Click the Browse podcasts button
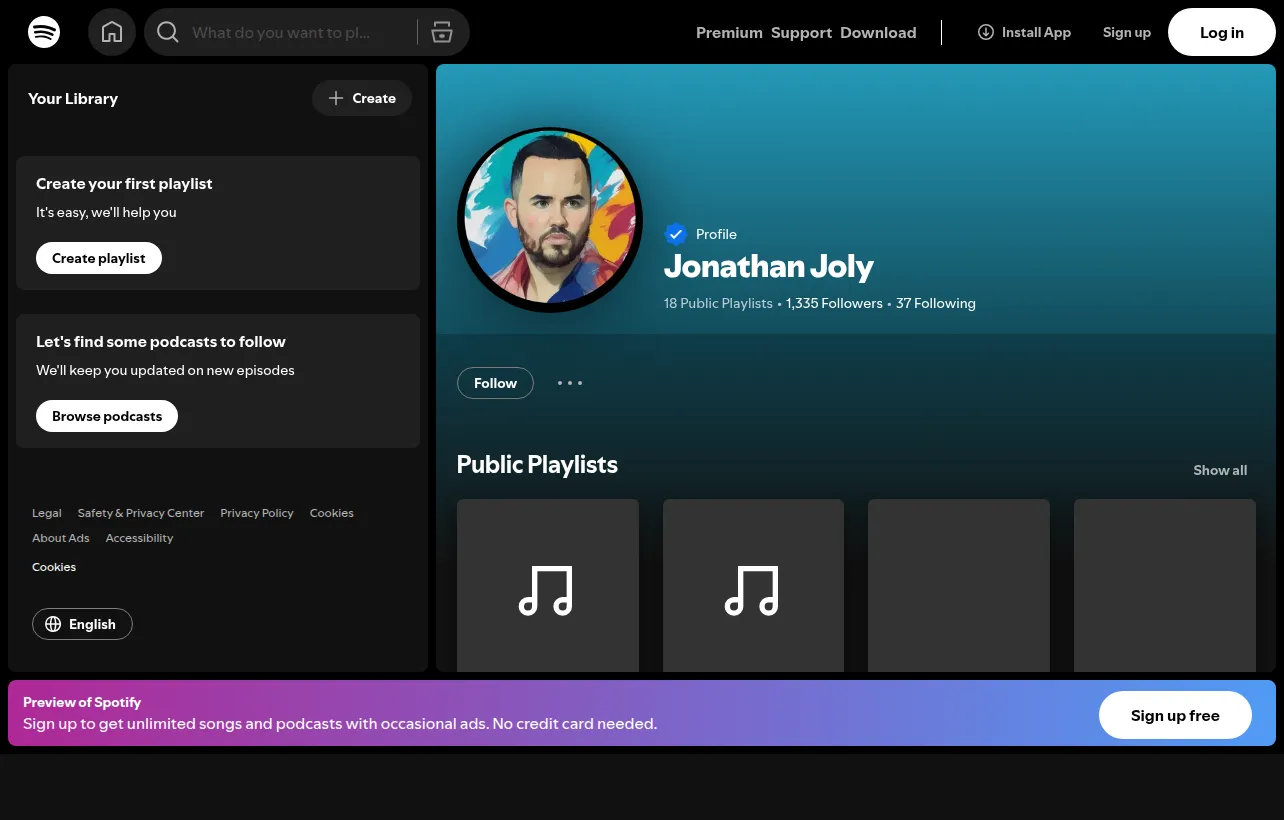This screenshot has height=820, width=1284. tap(107, 416)
